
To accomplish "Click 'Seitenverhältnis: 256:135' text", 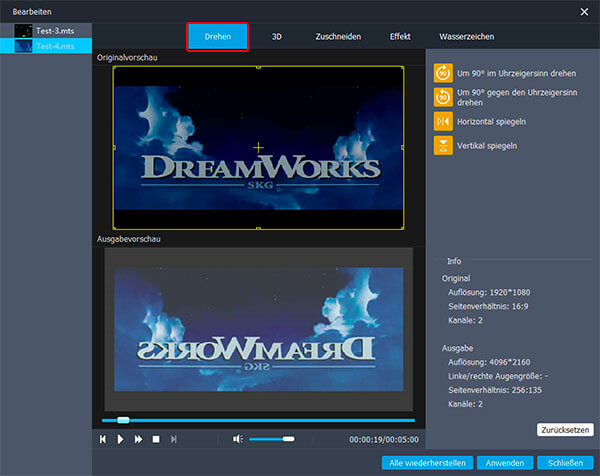I will [x=495, y=390].
